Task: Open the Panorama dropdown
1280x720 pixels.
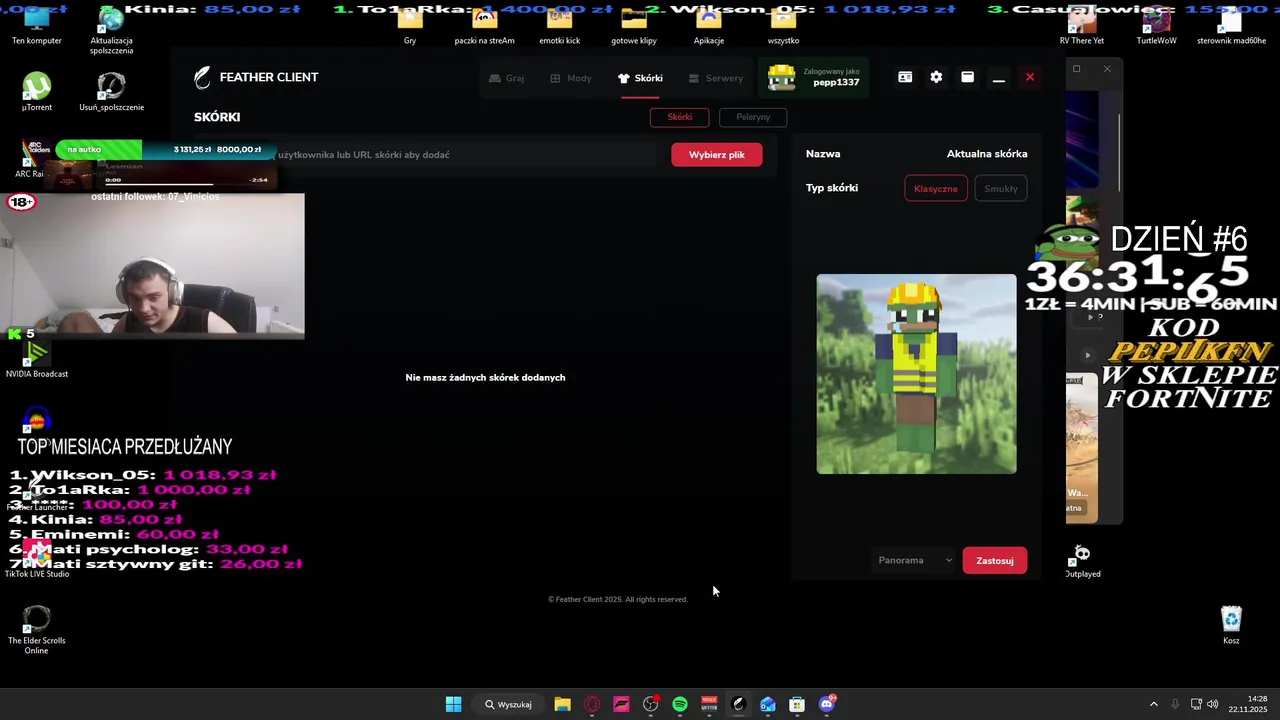Action: pyautogui.click(x=915, y=561)
